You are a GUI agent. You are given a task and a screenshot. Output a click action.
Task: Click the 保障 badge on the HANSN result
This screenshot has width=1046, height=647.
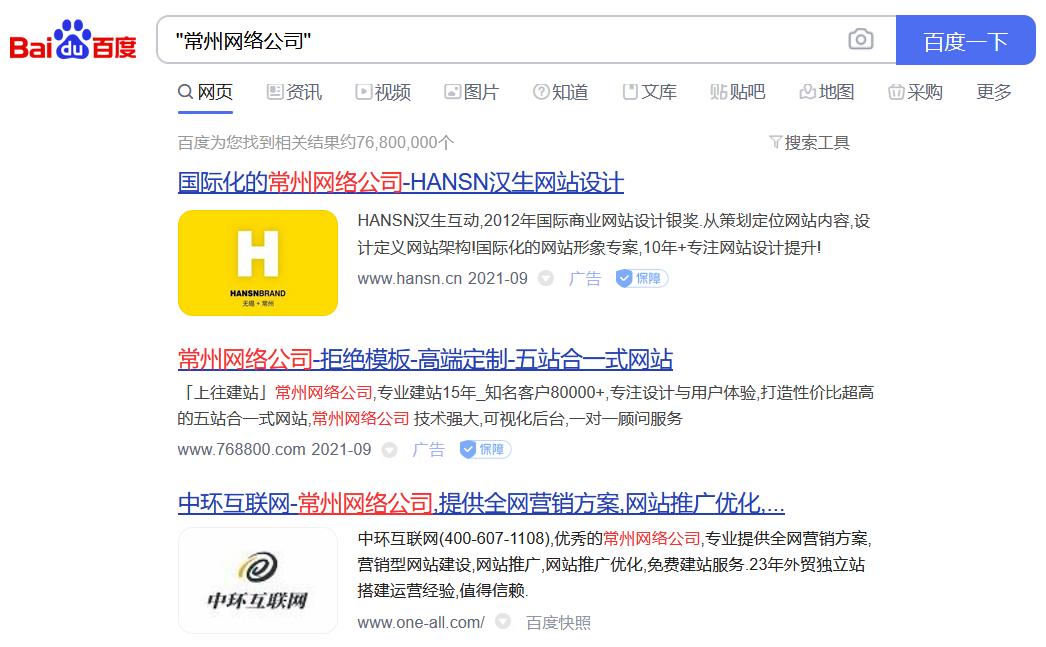[641, 279]
